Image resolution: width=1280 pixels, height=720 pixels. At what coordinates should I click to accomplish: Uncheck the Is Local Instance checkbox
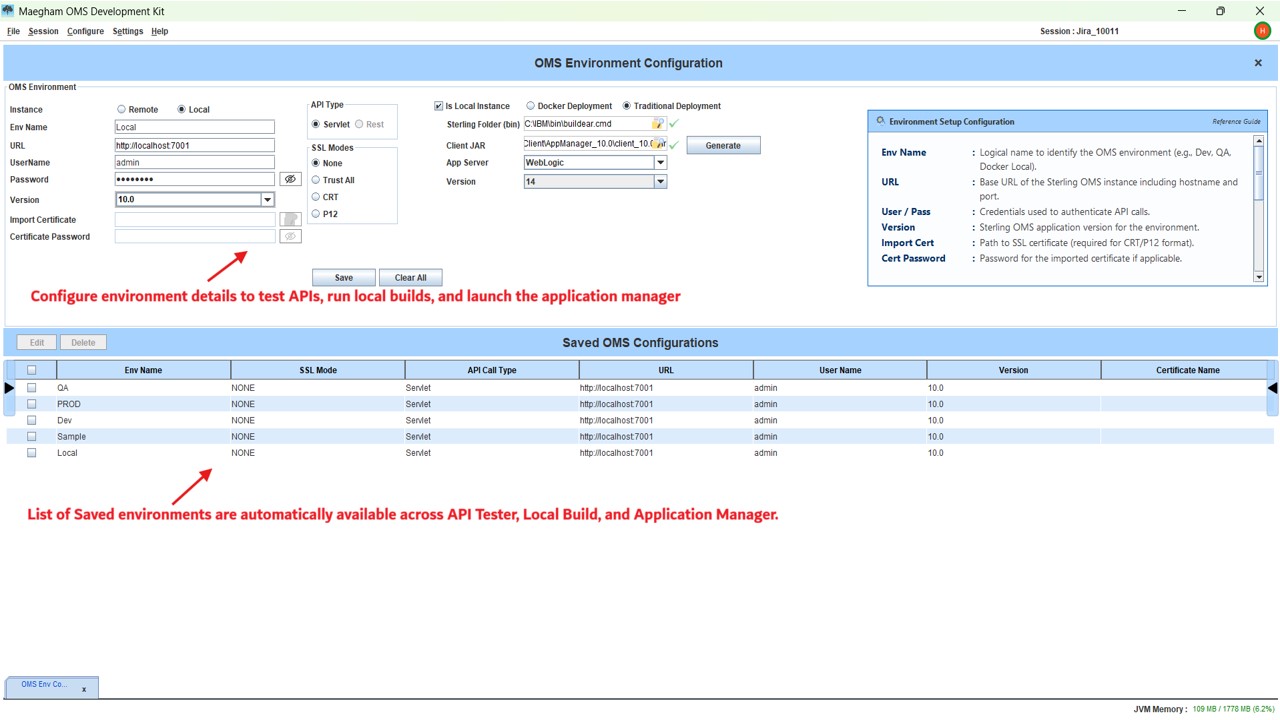pos(438,105)
